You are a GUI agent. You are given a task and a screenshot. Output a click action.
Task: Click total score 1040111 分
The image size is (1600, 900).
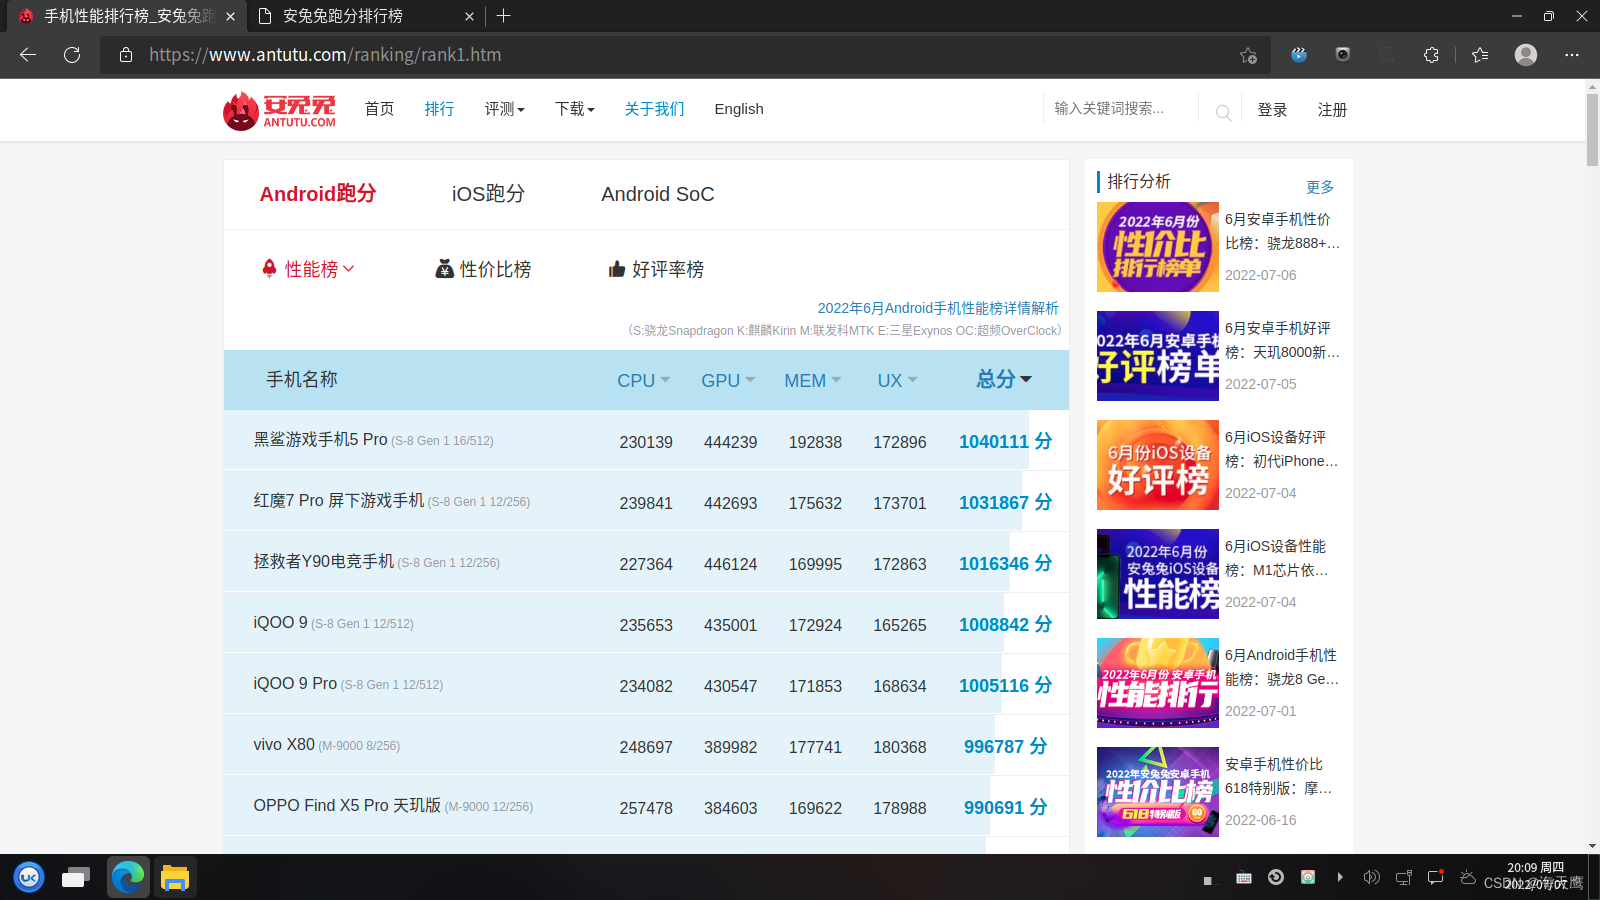click(1005, 441)
